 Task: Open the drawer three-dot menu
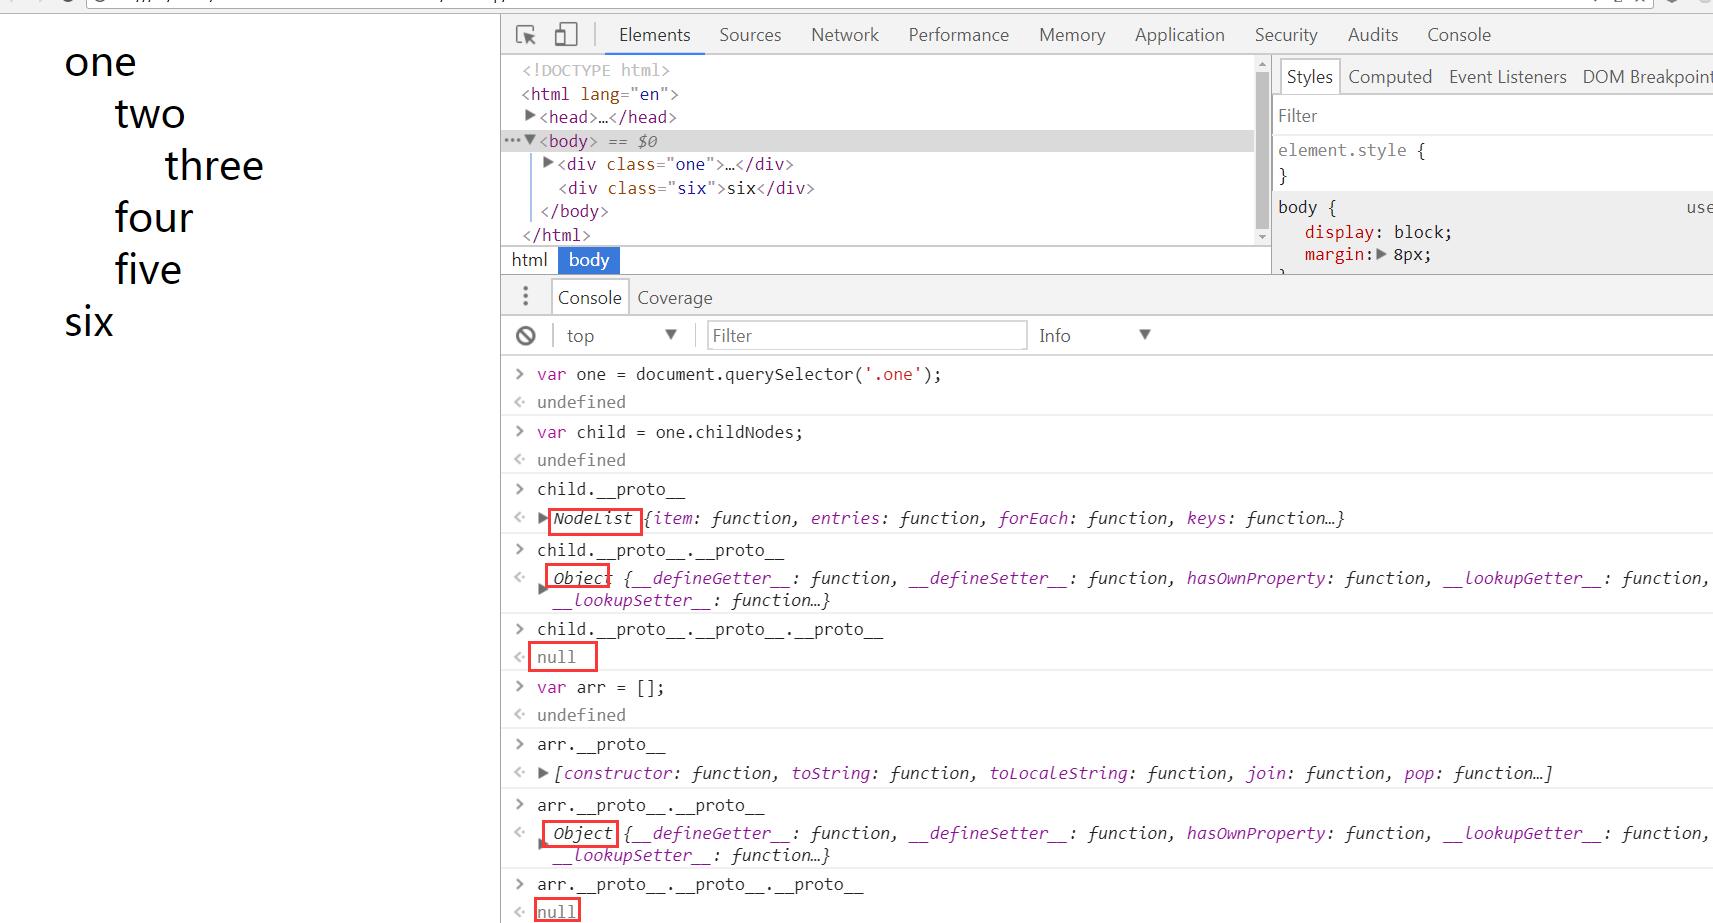526,297
